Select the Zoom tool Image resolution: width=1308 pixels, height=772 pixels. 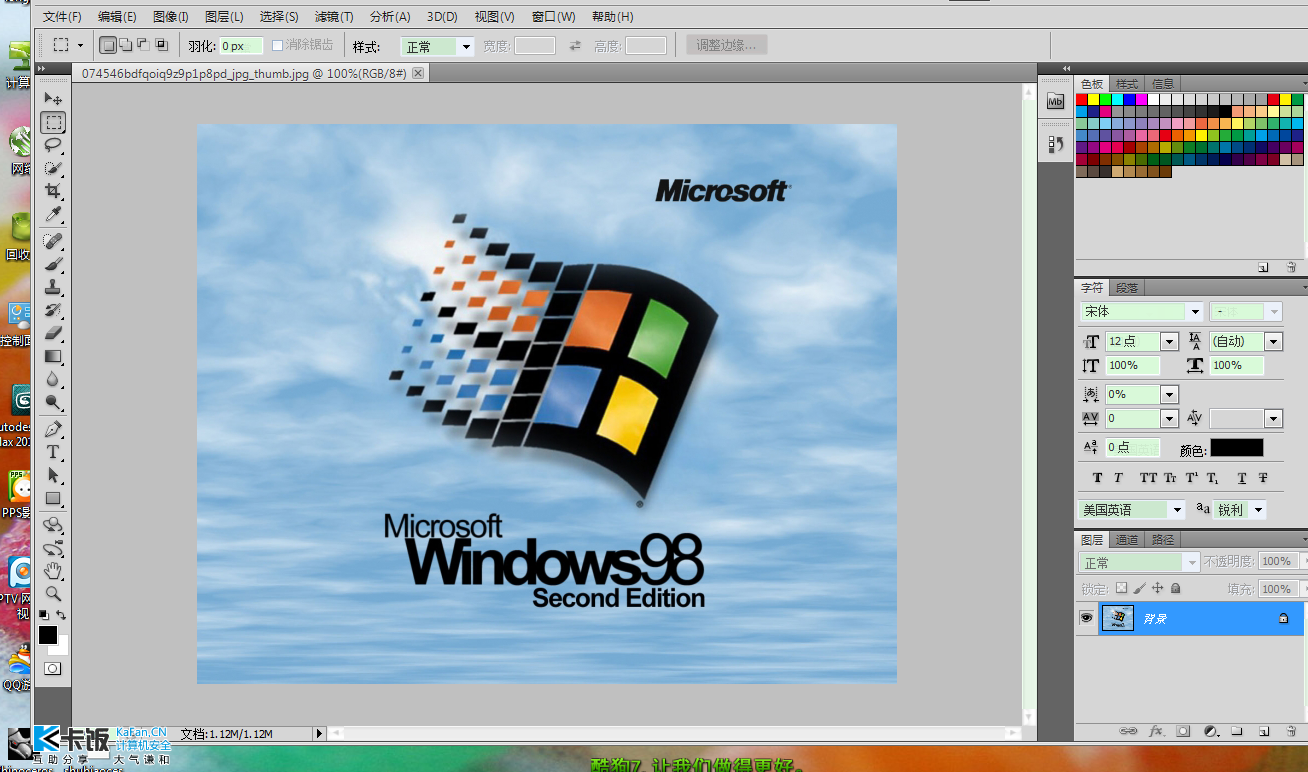(53, 594)
